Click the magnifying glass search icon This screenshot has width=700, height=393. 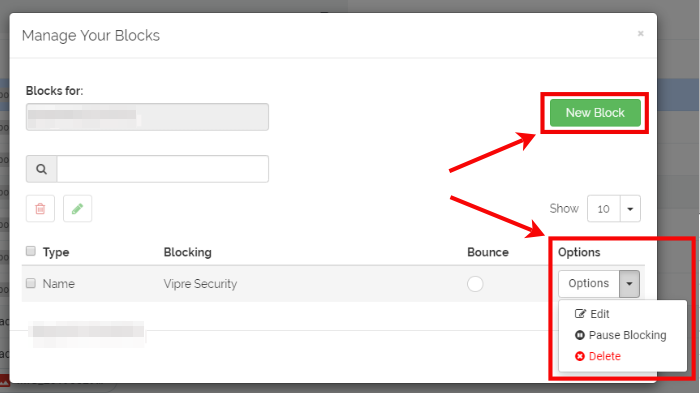[x=42, y=169]
